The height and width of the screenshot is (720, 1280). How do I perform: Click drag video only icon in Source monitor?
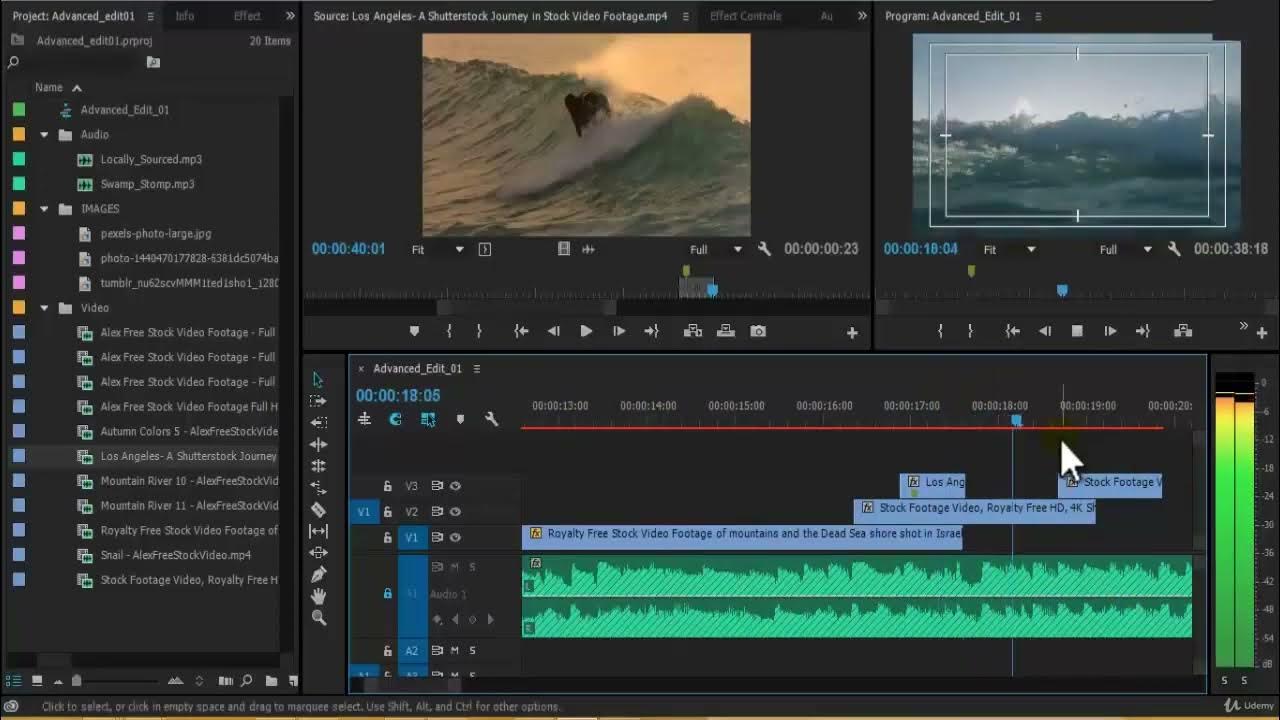coord(564,249)
